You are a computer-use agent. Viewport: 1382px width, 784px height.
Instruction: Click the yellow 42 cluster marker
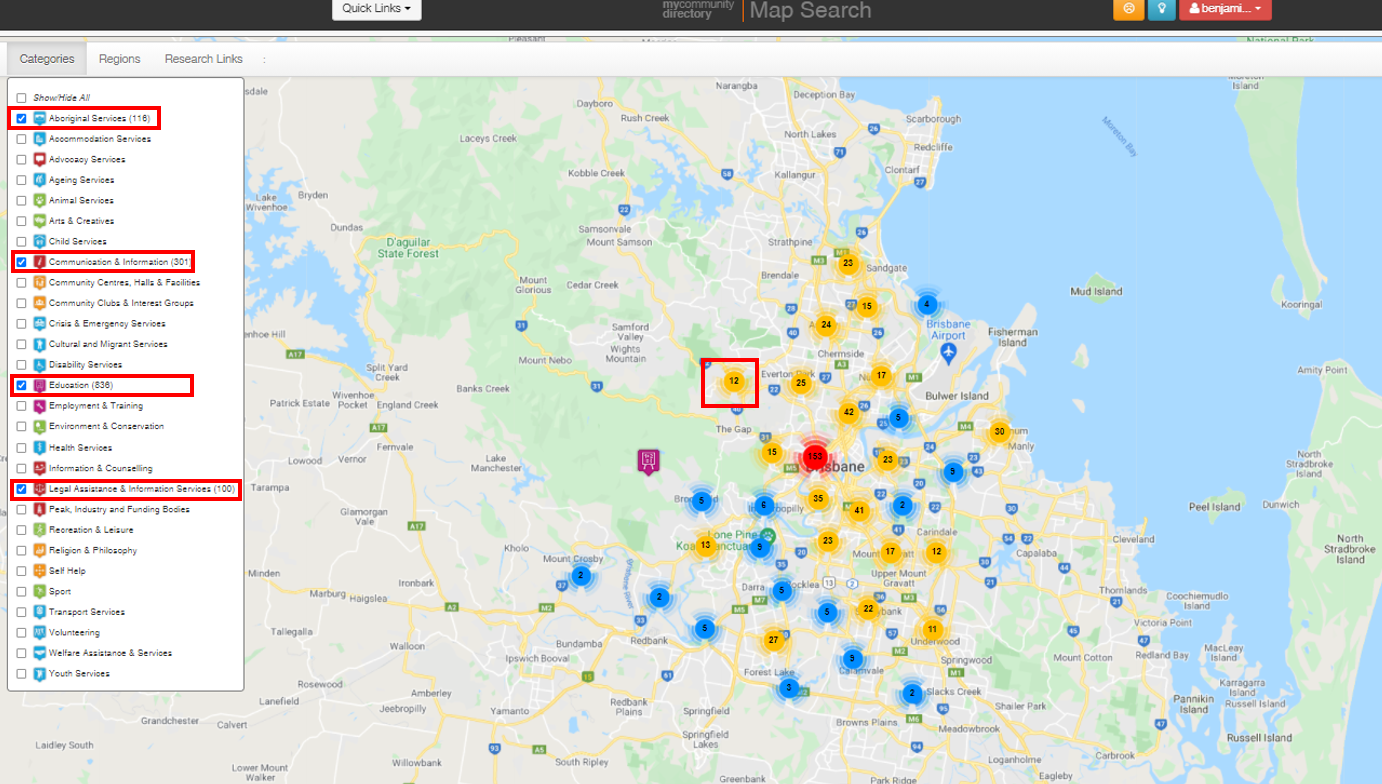pyautogui.click(x=848, y=412)
